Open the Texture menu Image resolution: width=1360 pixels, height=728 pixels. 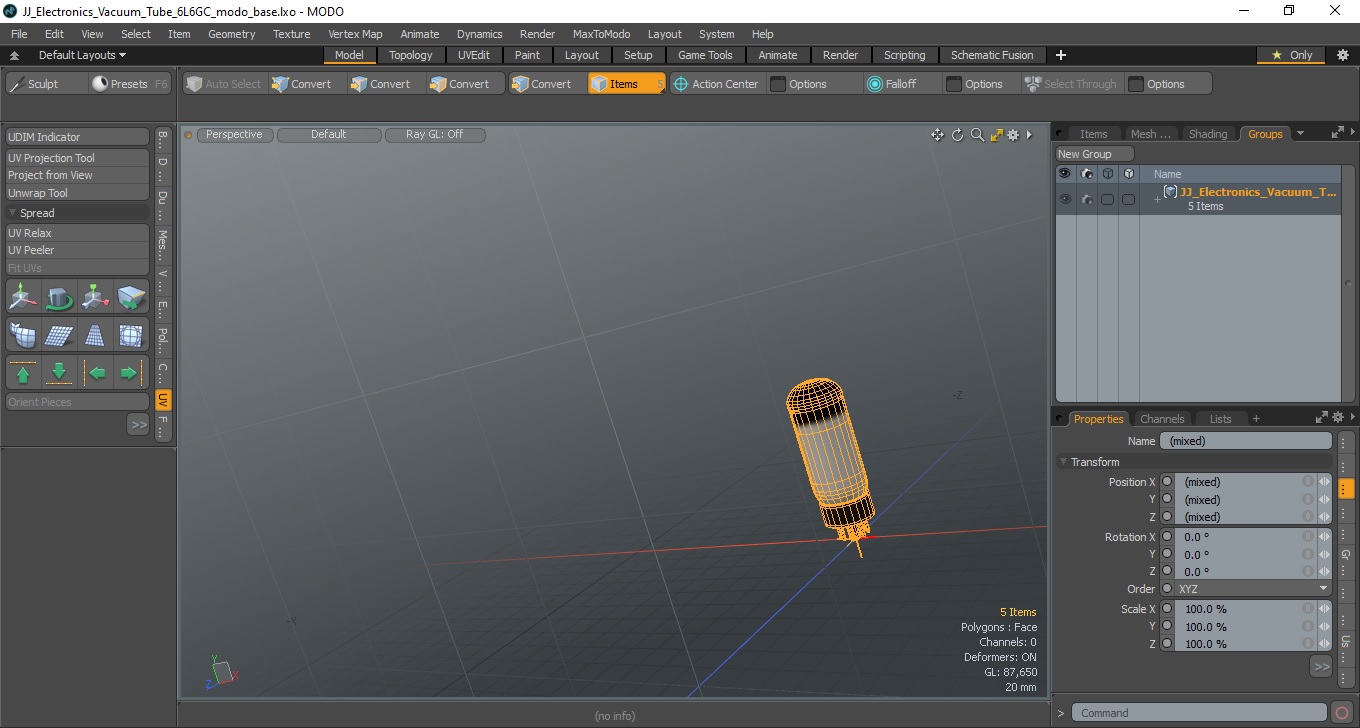click(x=291, y=34)
